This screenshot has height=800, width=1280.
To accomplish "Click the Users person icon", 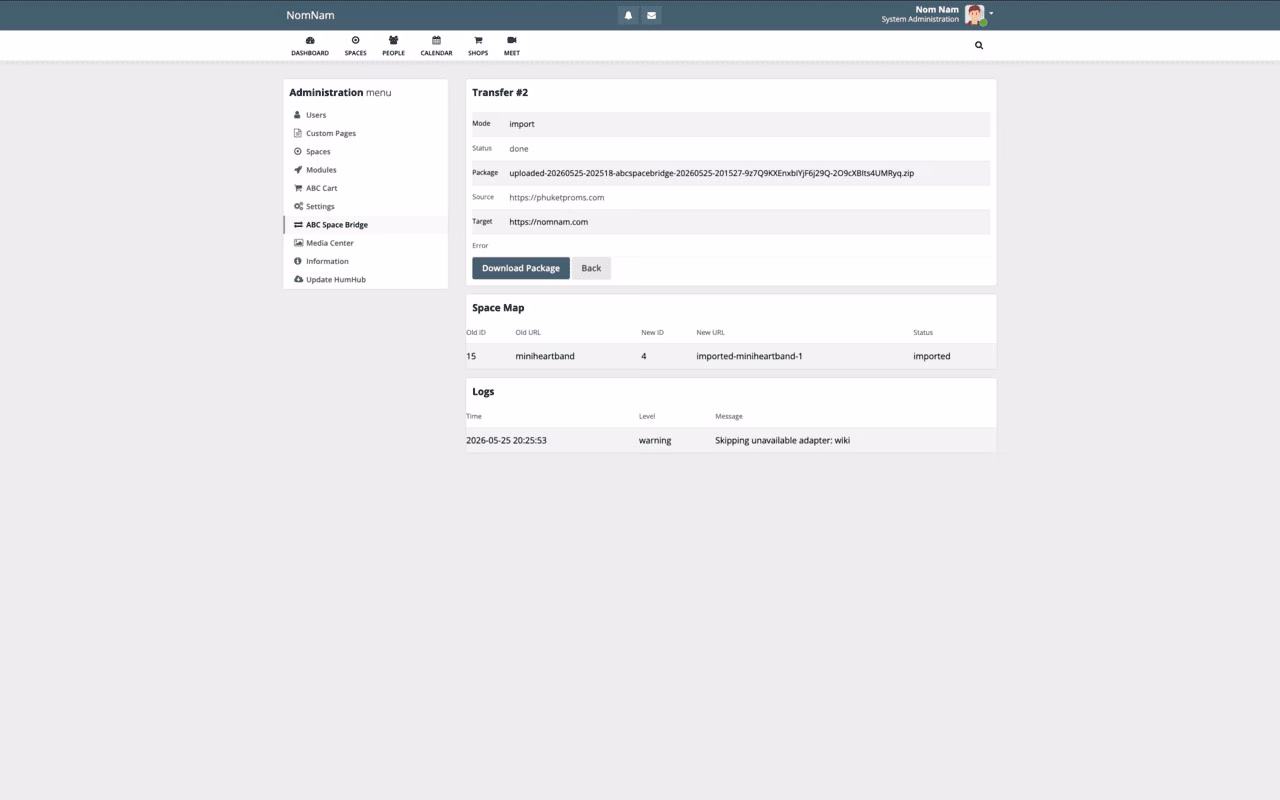I will 297,115.
